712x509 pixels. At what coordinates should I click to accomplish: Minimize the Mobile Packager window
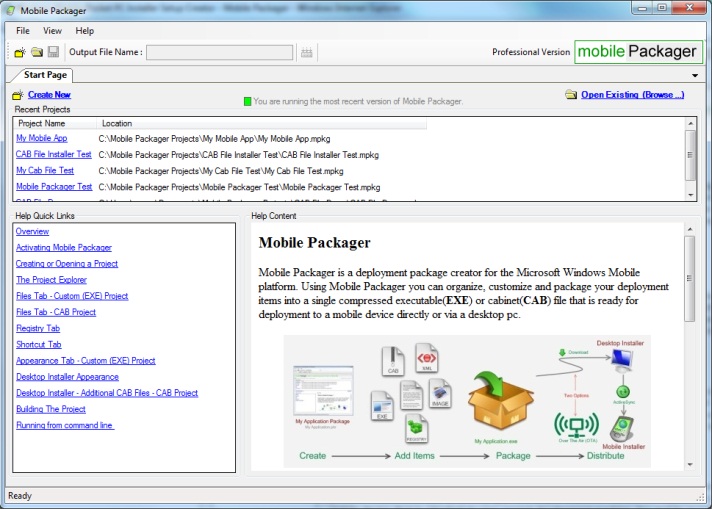pyautogui.click(x=642, y=8)
